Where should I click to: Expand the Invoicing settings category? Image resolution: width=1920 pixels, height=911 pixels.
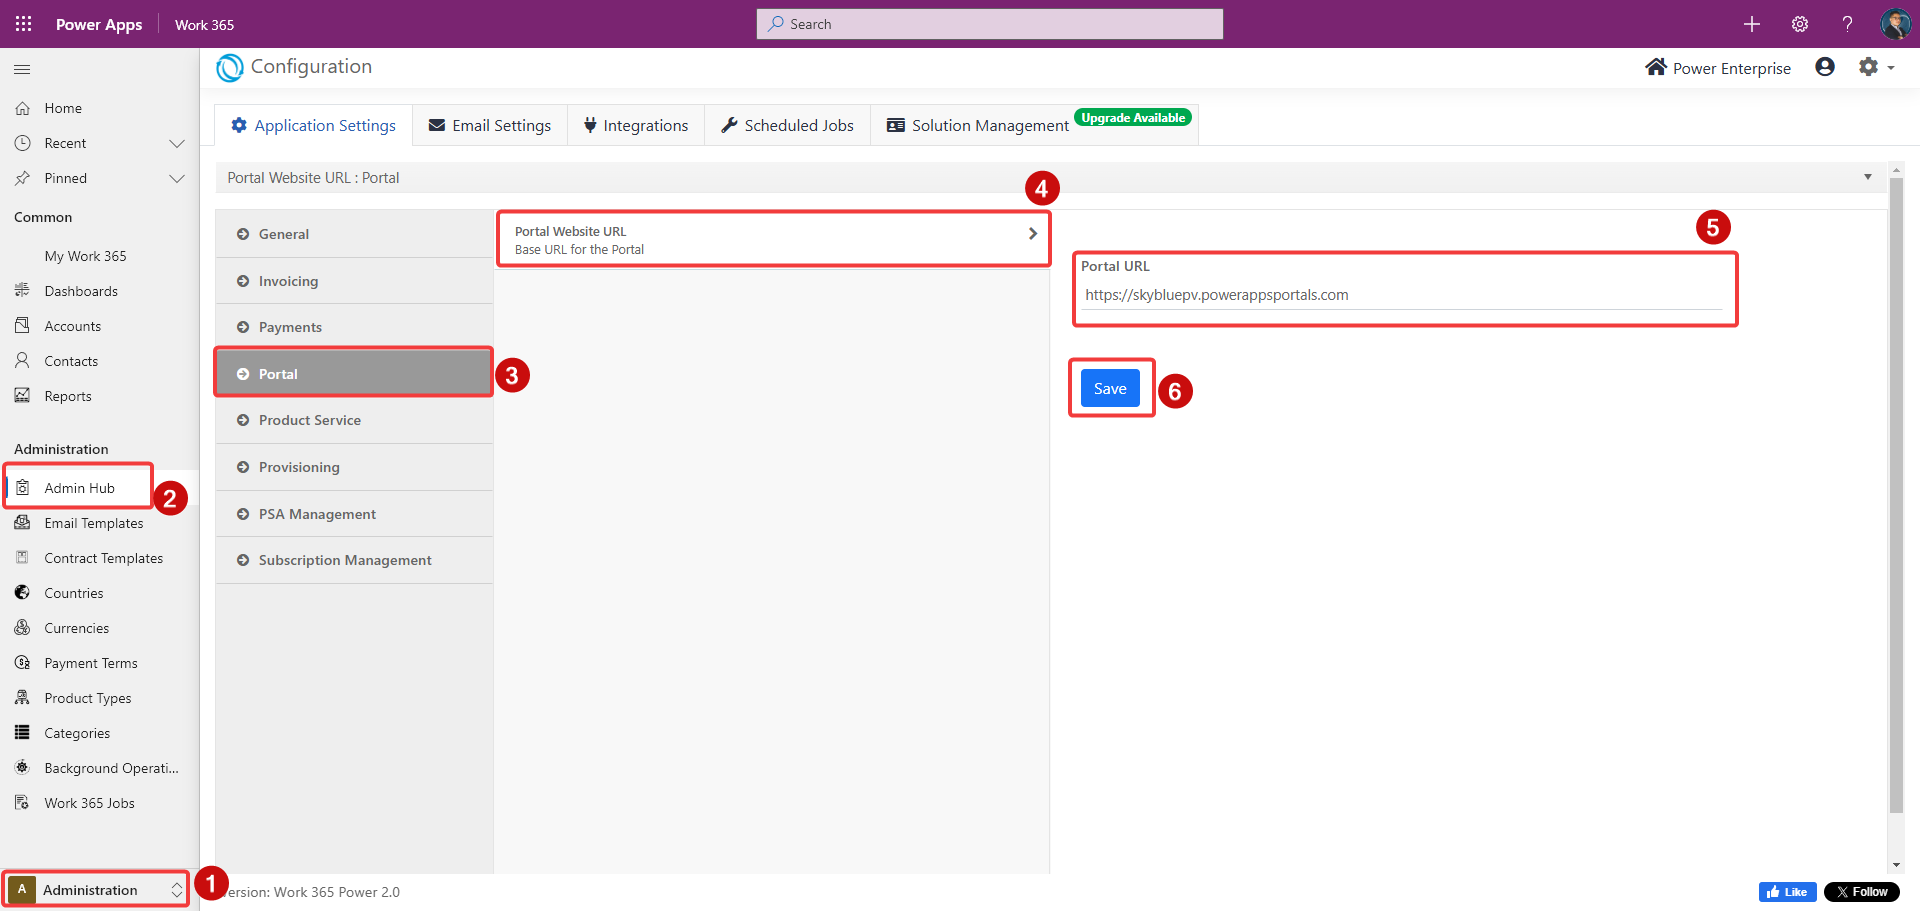[x=354, y=281]
